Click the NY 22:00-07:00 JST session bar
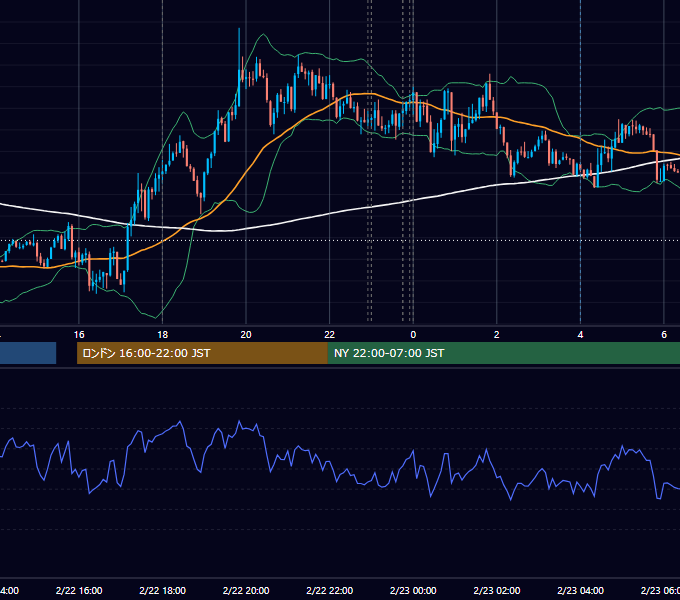The image size is (680, 600). click(x=503, y=353)
